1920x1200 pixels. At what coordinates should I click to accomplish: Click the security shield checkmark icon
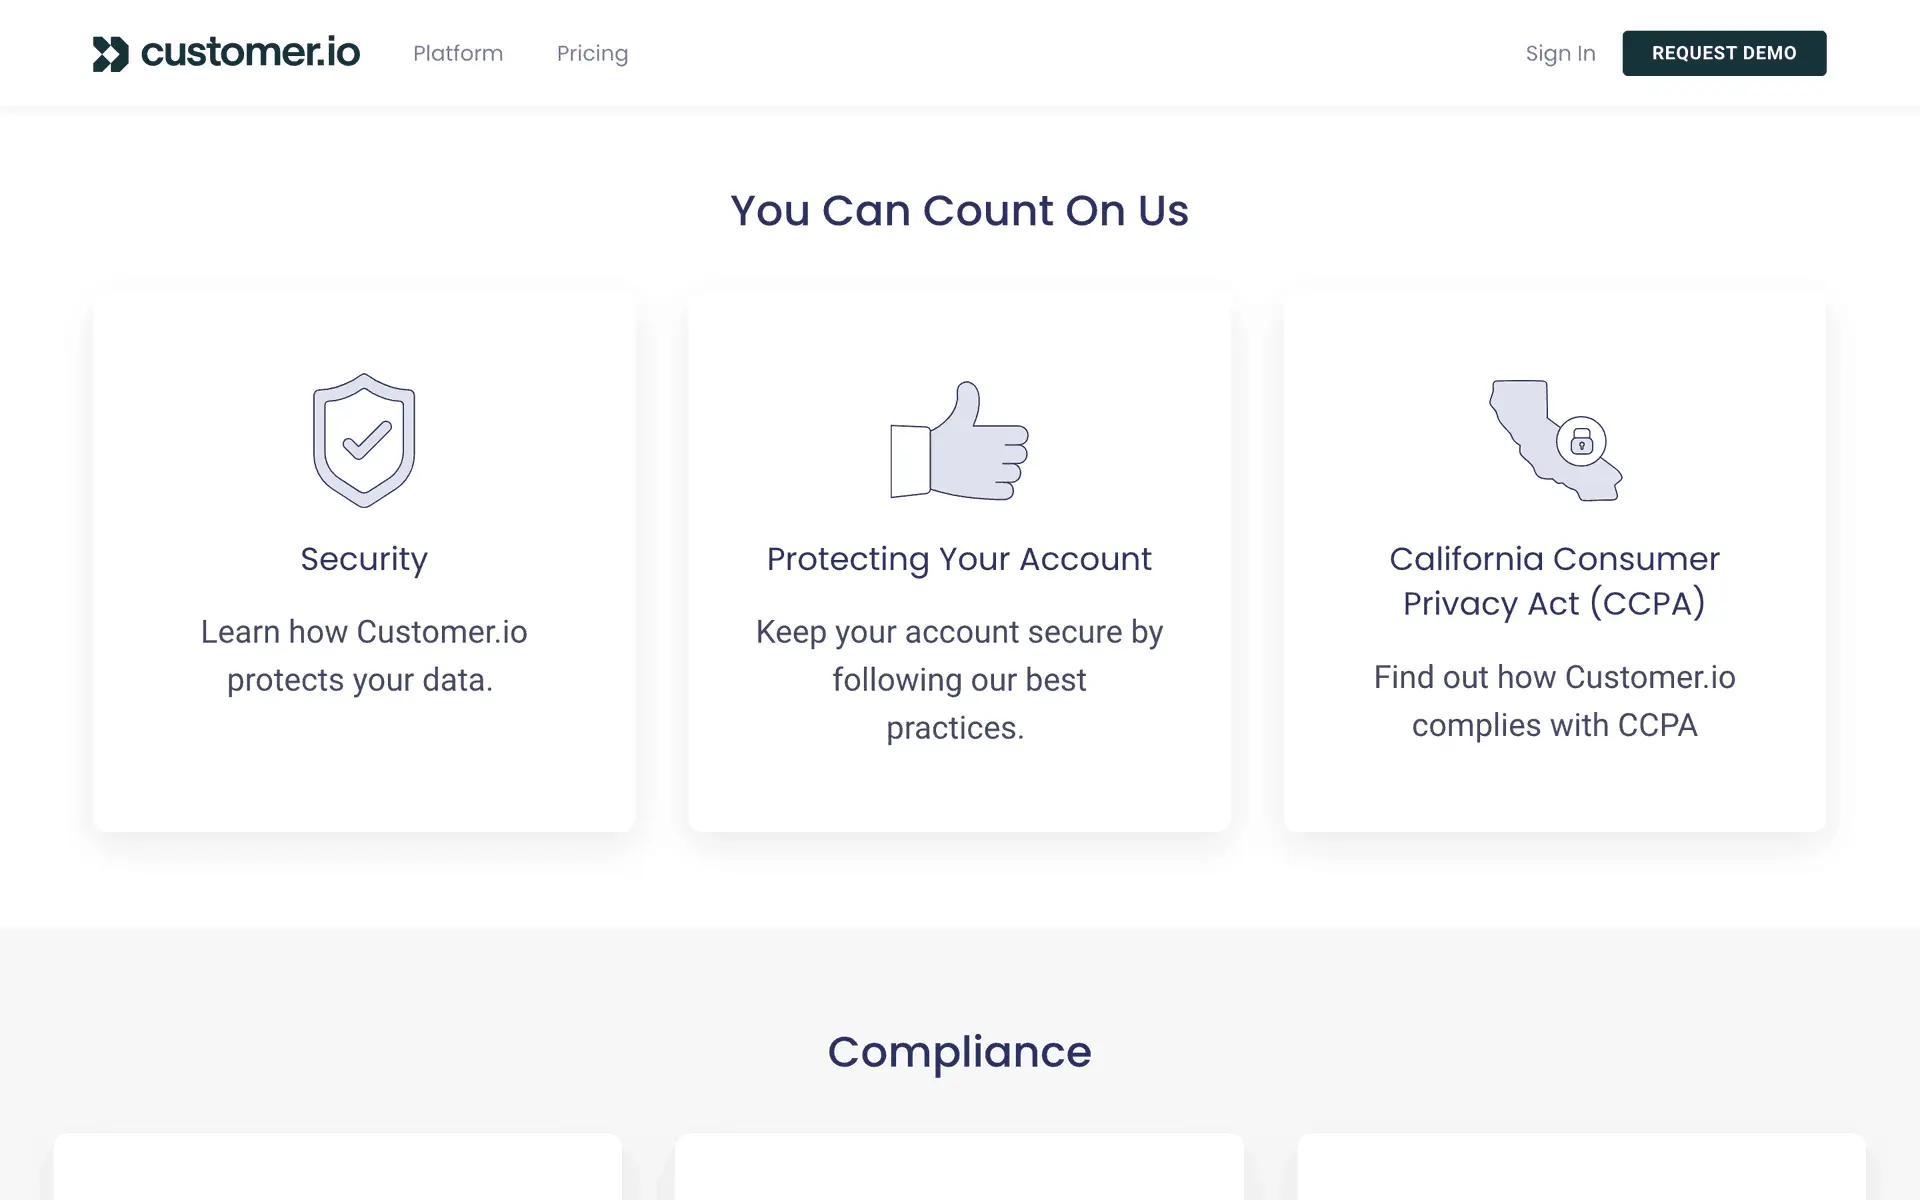click(364, 440)
